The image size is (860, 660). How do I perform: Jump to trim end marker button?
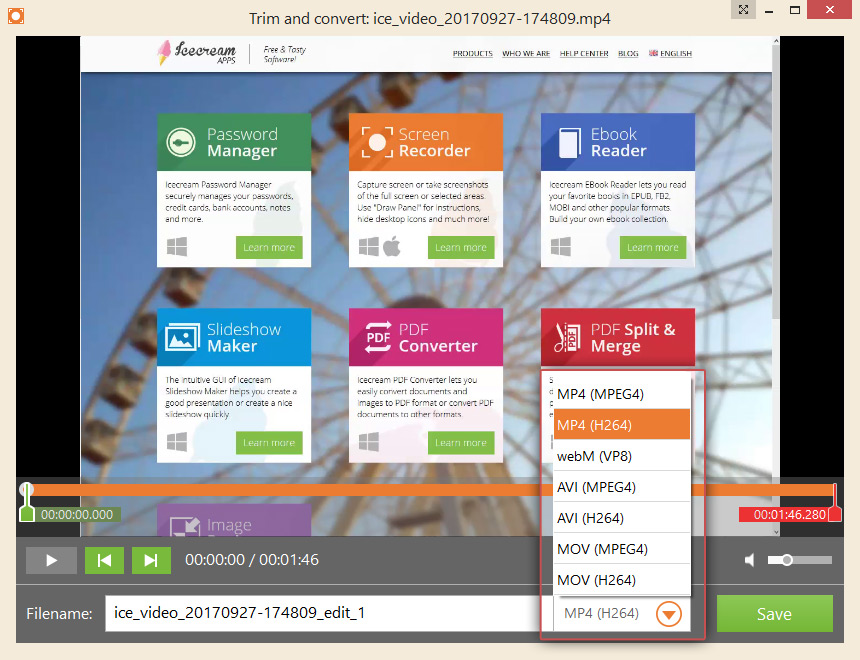point(151,560)
